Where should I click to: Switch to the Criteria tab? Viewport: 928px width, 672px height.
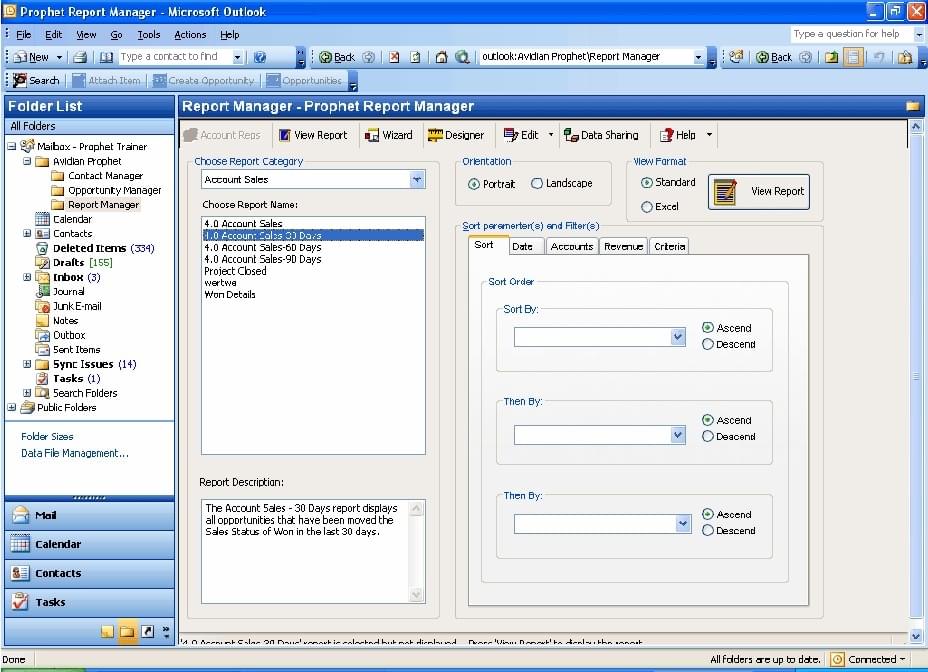(669, 246)
